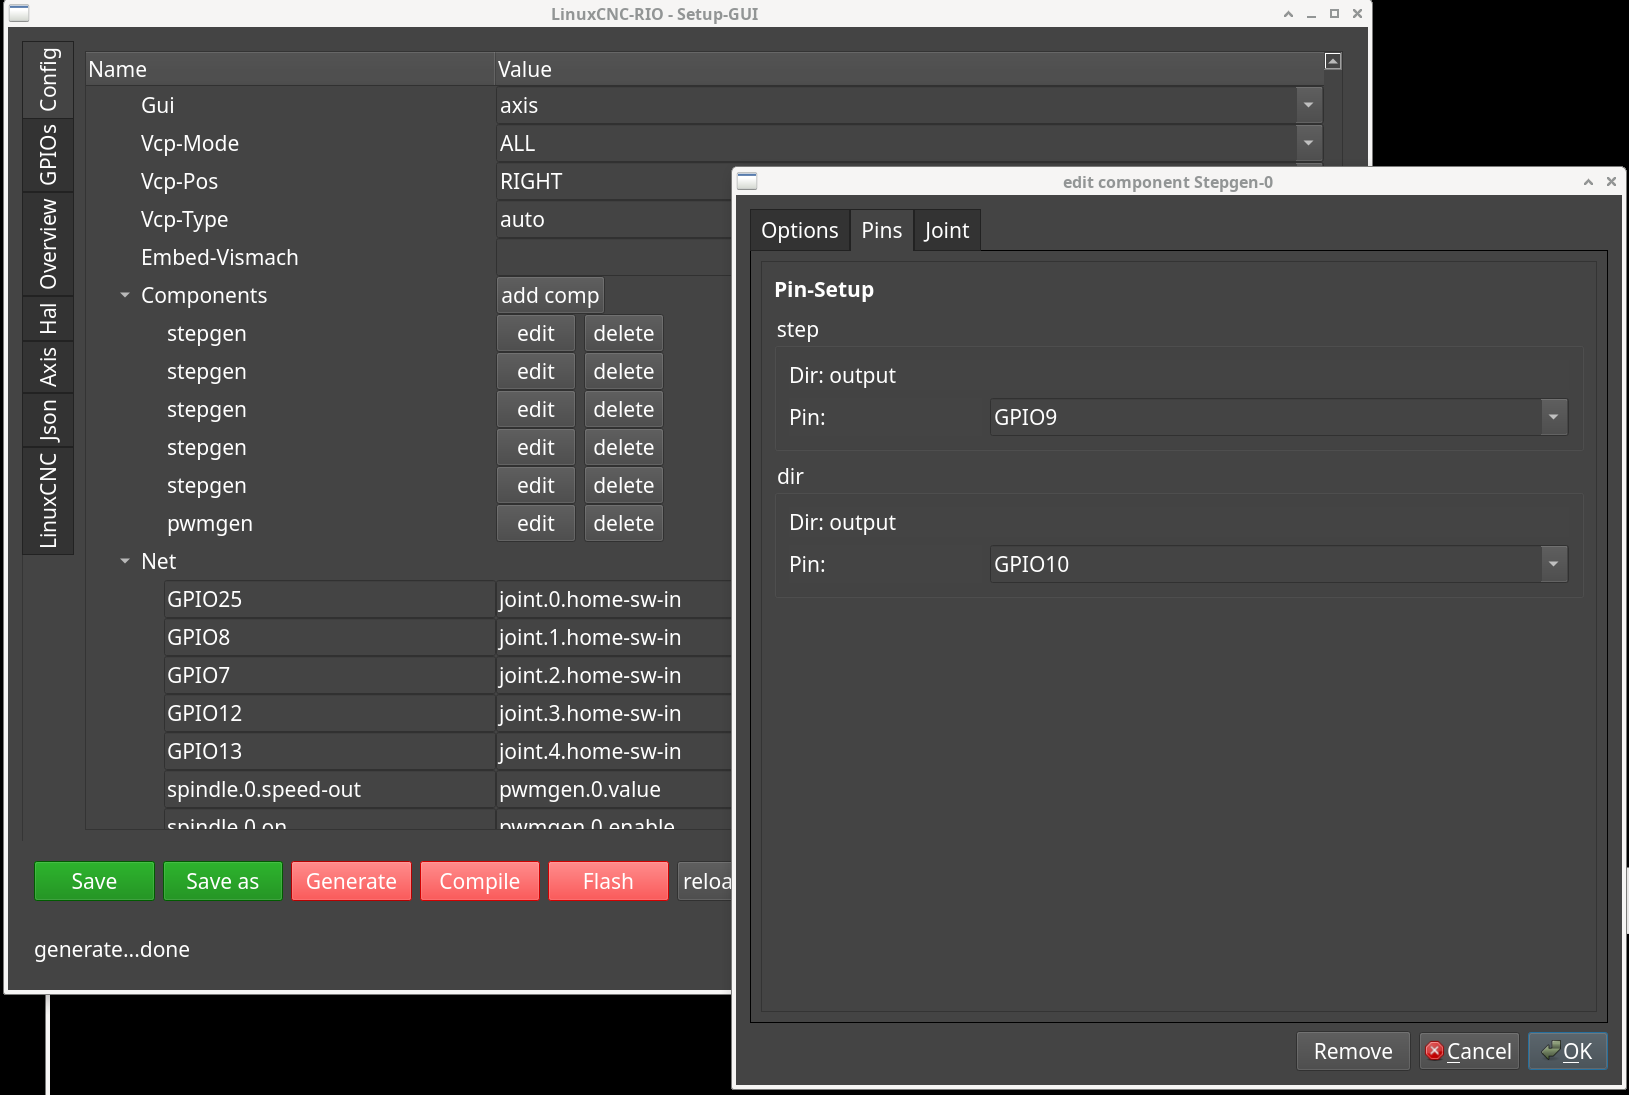Select the Pins tab in Stepgen dialog
1629x1095 pixels.
click(x=881, y=230)
